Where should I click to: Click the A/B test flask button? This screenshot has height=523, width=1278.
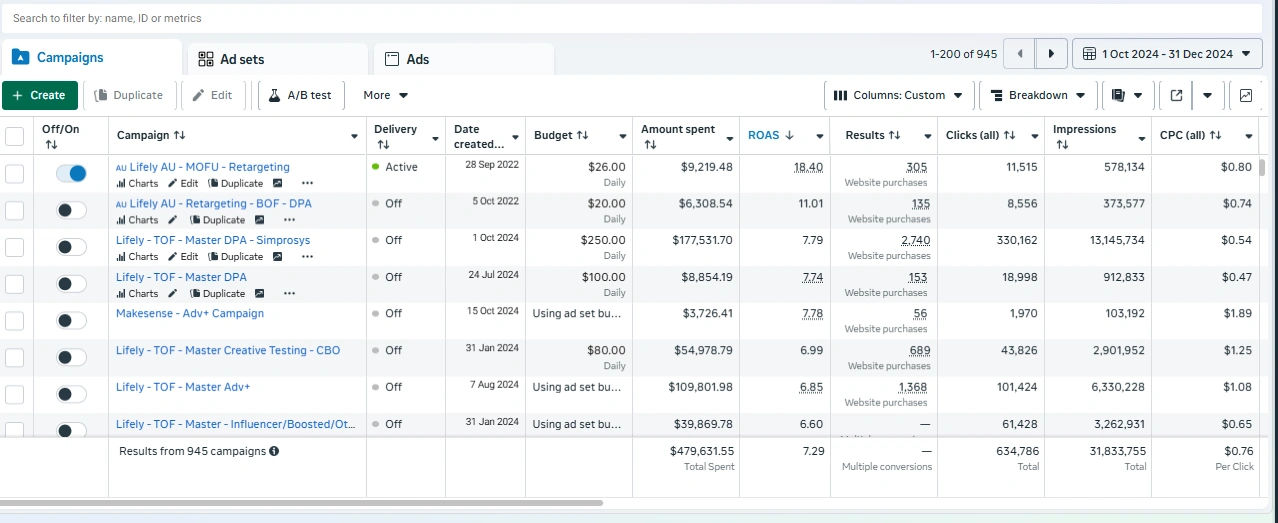[x=300, y=95]
